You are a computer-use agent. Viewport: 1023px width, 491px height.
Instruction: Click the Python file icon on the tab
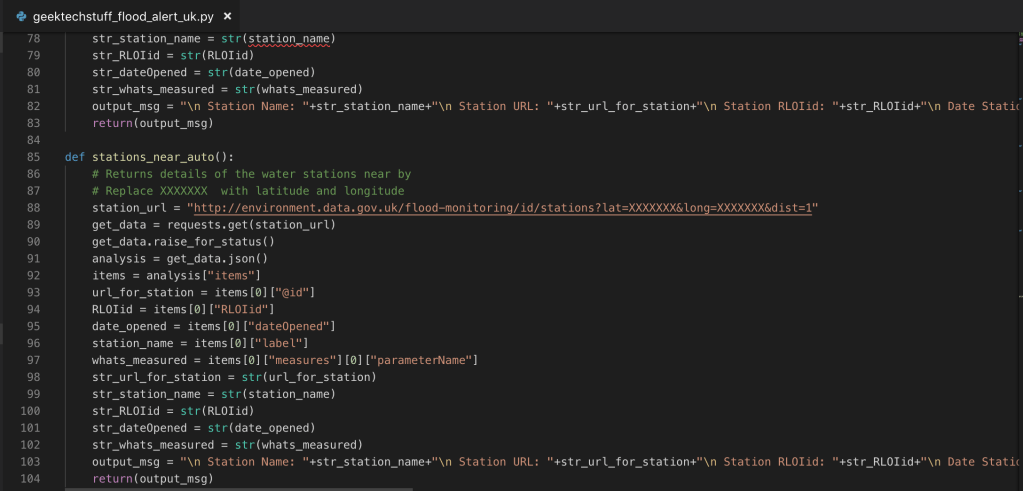(21, 17)
